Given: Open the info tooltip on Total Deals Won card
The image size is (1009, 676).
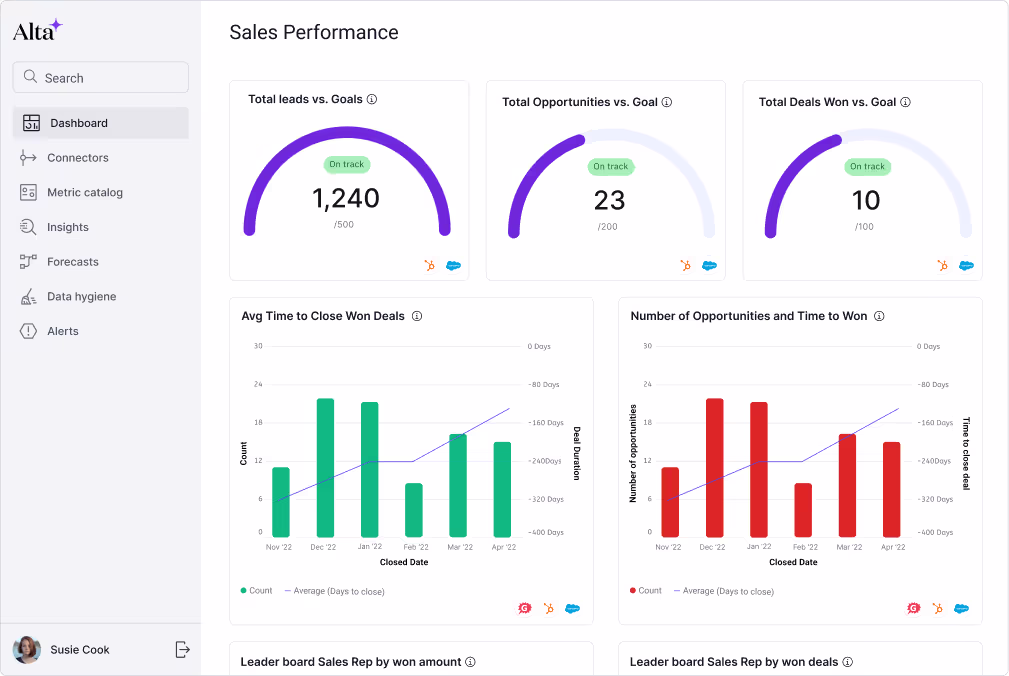Looking at the screenshot, I should [905, 101].
